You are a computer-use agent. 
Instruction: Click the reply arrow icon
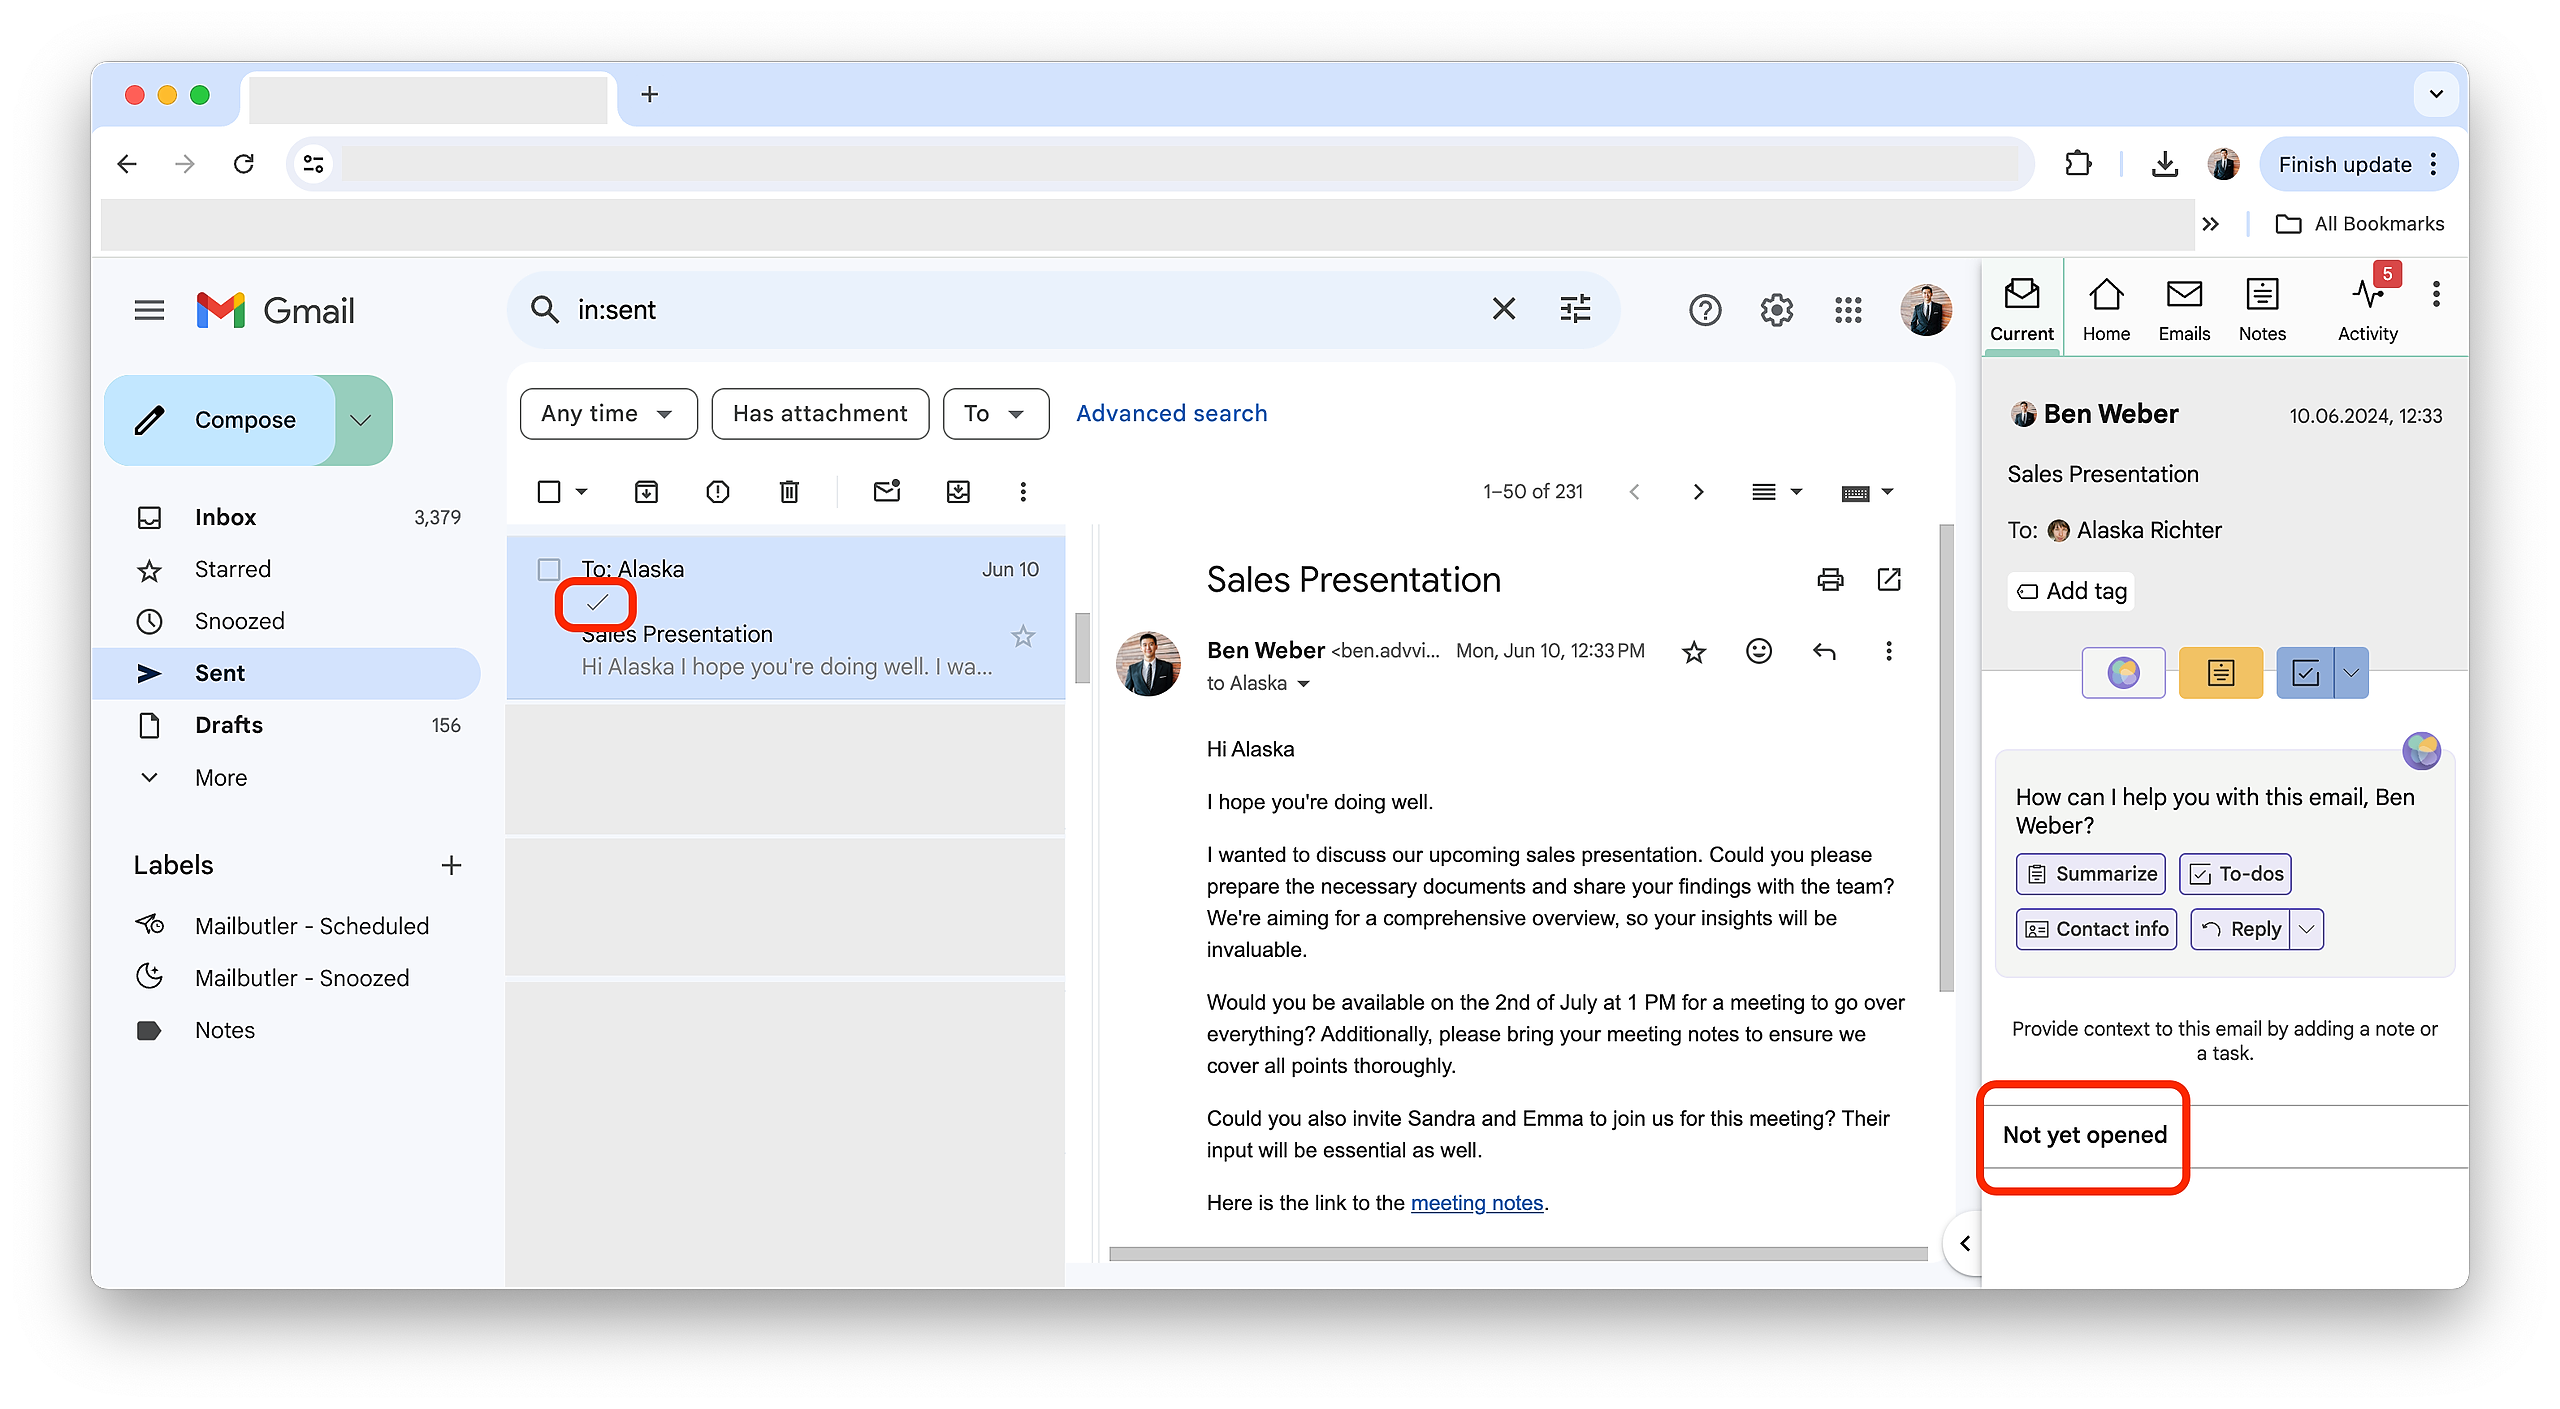[x=1824, y=652]
